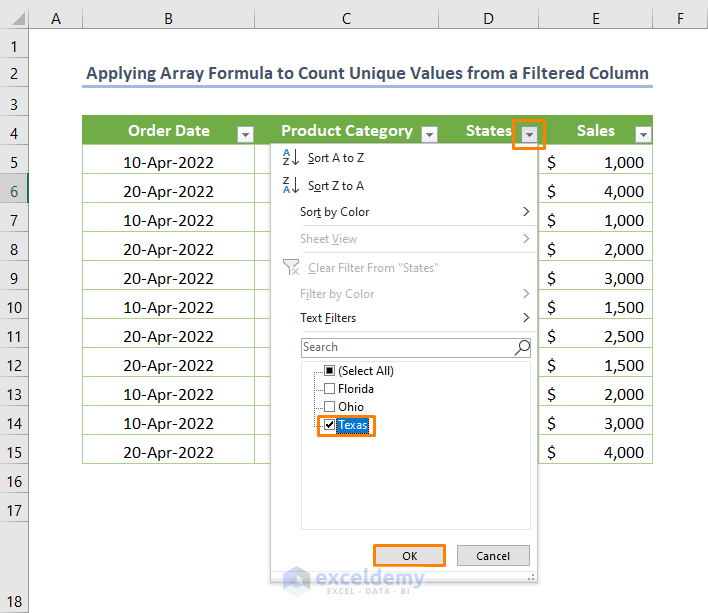Click the Sort A to Z icon
The width and height of the screenshot is (708, 613).
(291, 158)
